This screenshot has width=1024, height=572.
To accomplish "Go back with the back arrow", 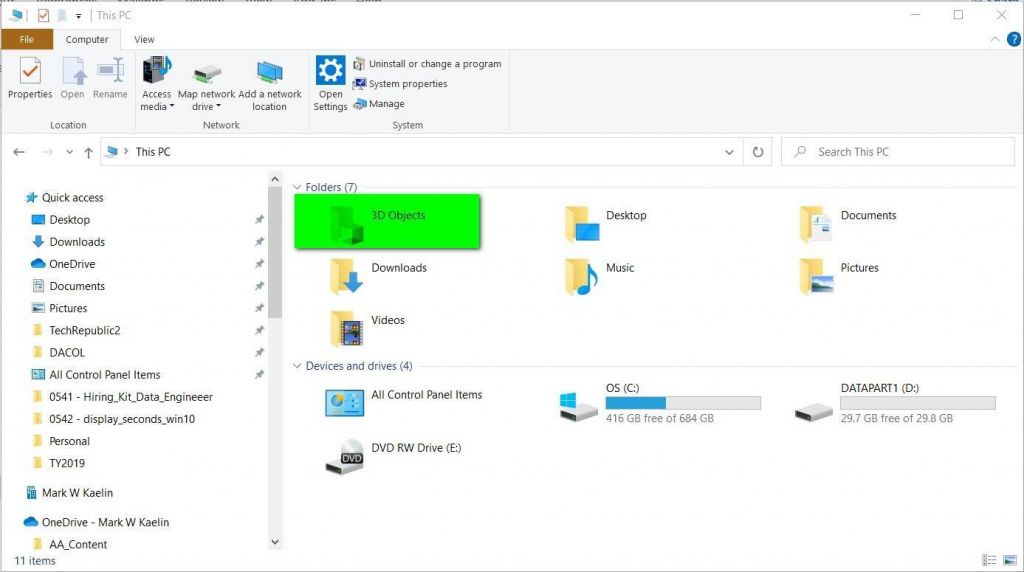I will (x=19, y=152).
